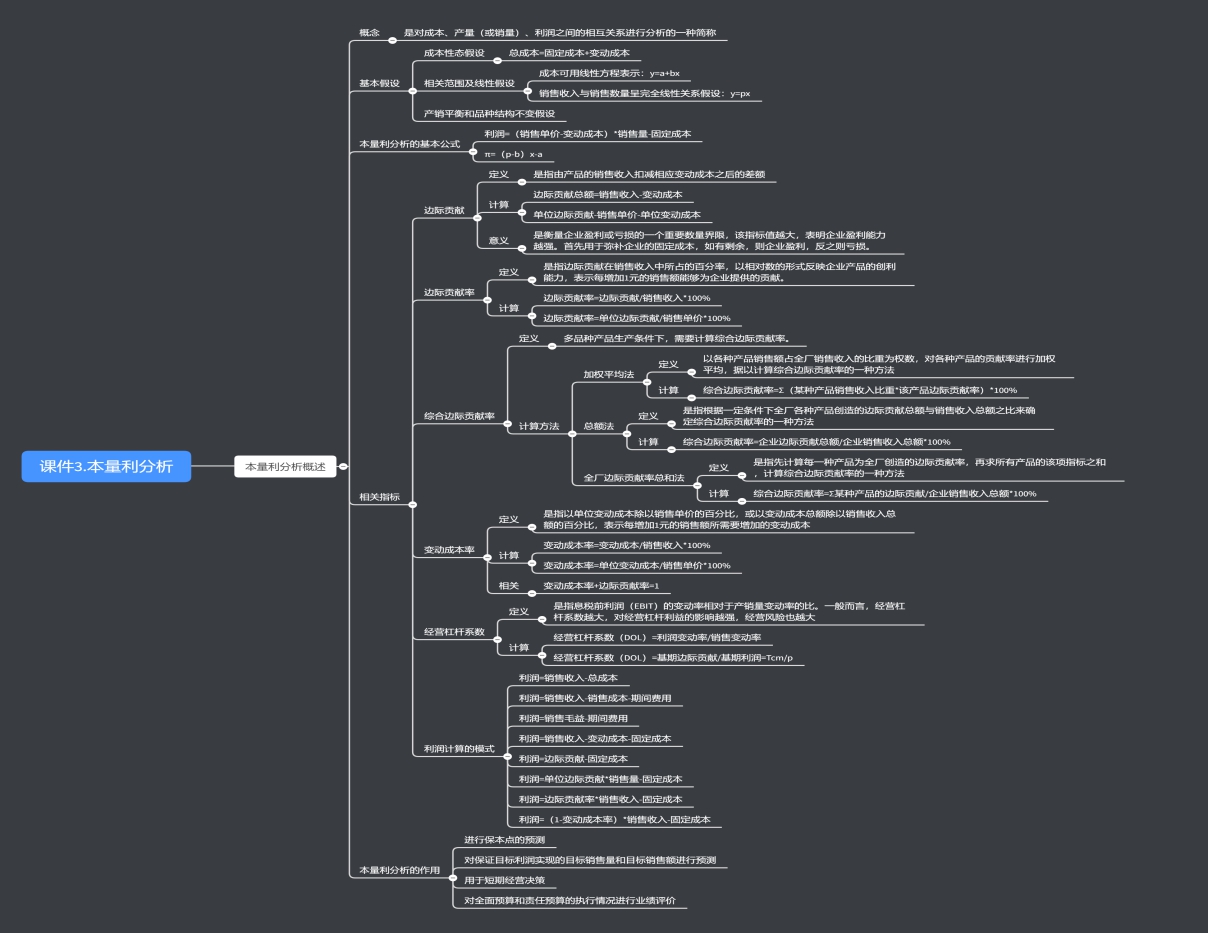Select the 边际贡献率 topic

click(449, 292)
